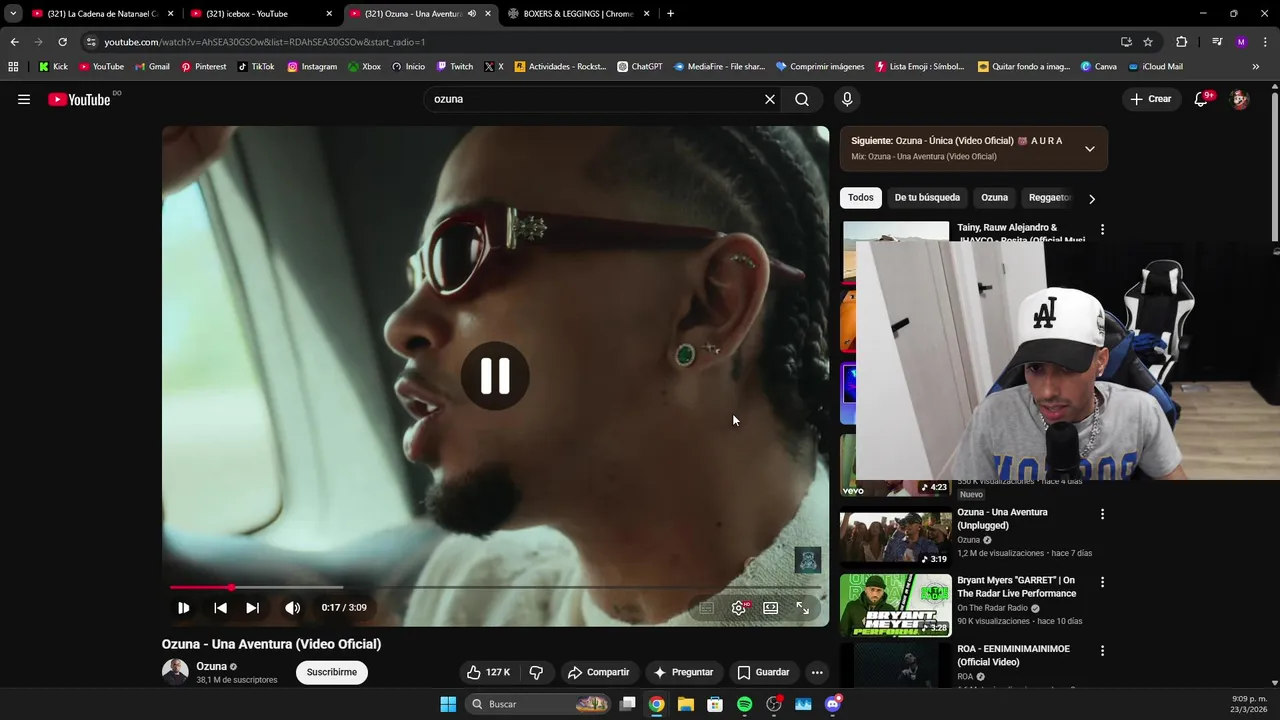This screenshot has height=720, width=1280.
Task: Open File Explorer from the taskbar
Action: click(685, 704)
